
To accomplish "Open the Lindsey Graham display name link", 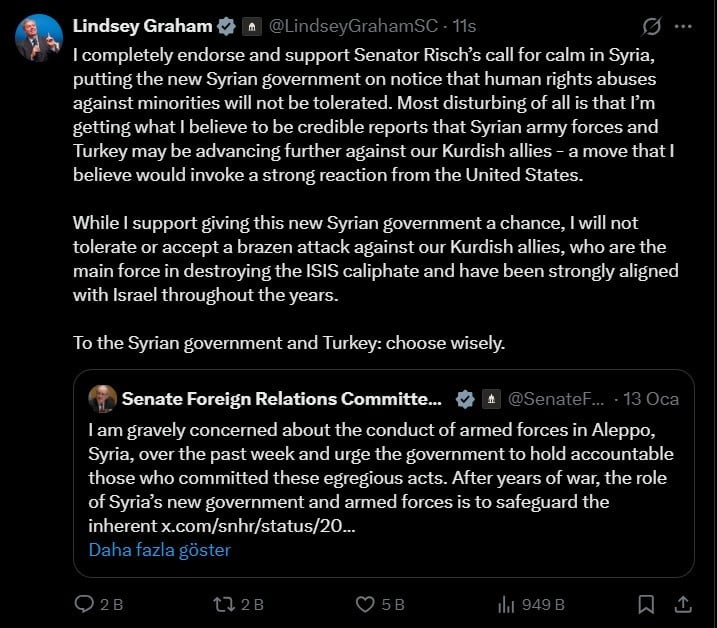I will tap(143, 27).
